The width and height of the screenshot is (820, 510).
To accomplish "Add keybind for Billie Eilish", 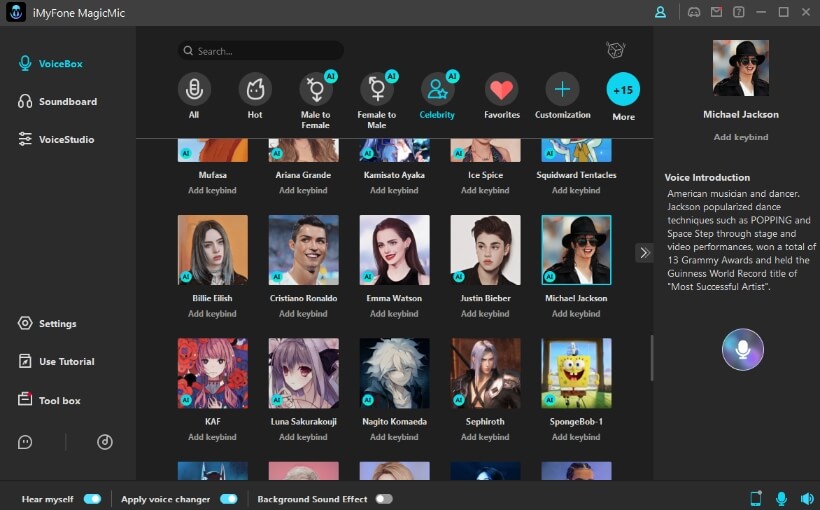I will coord(212,314).
